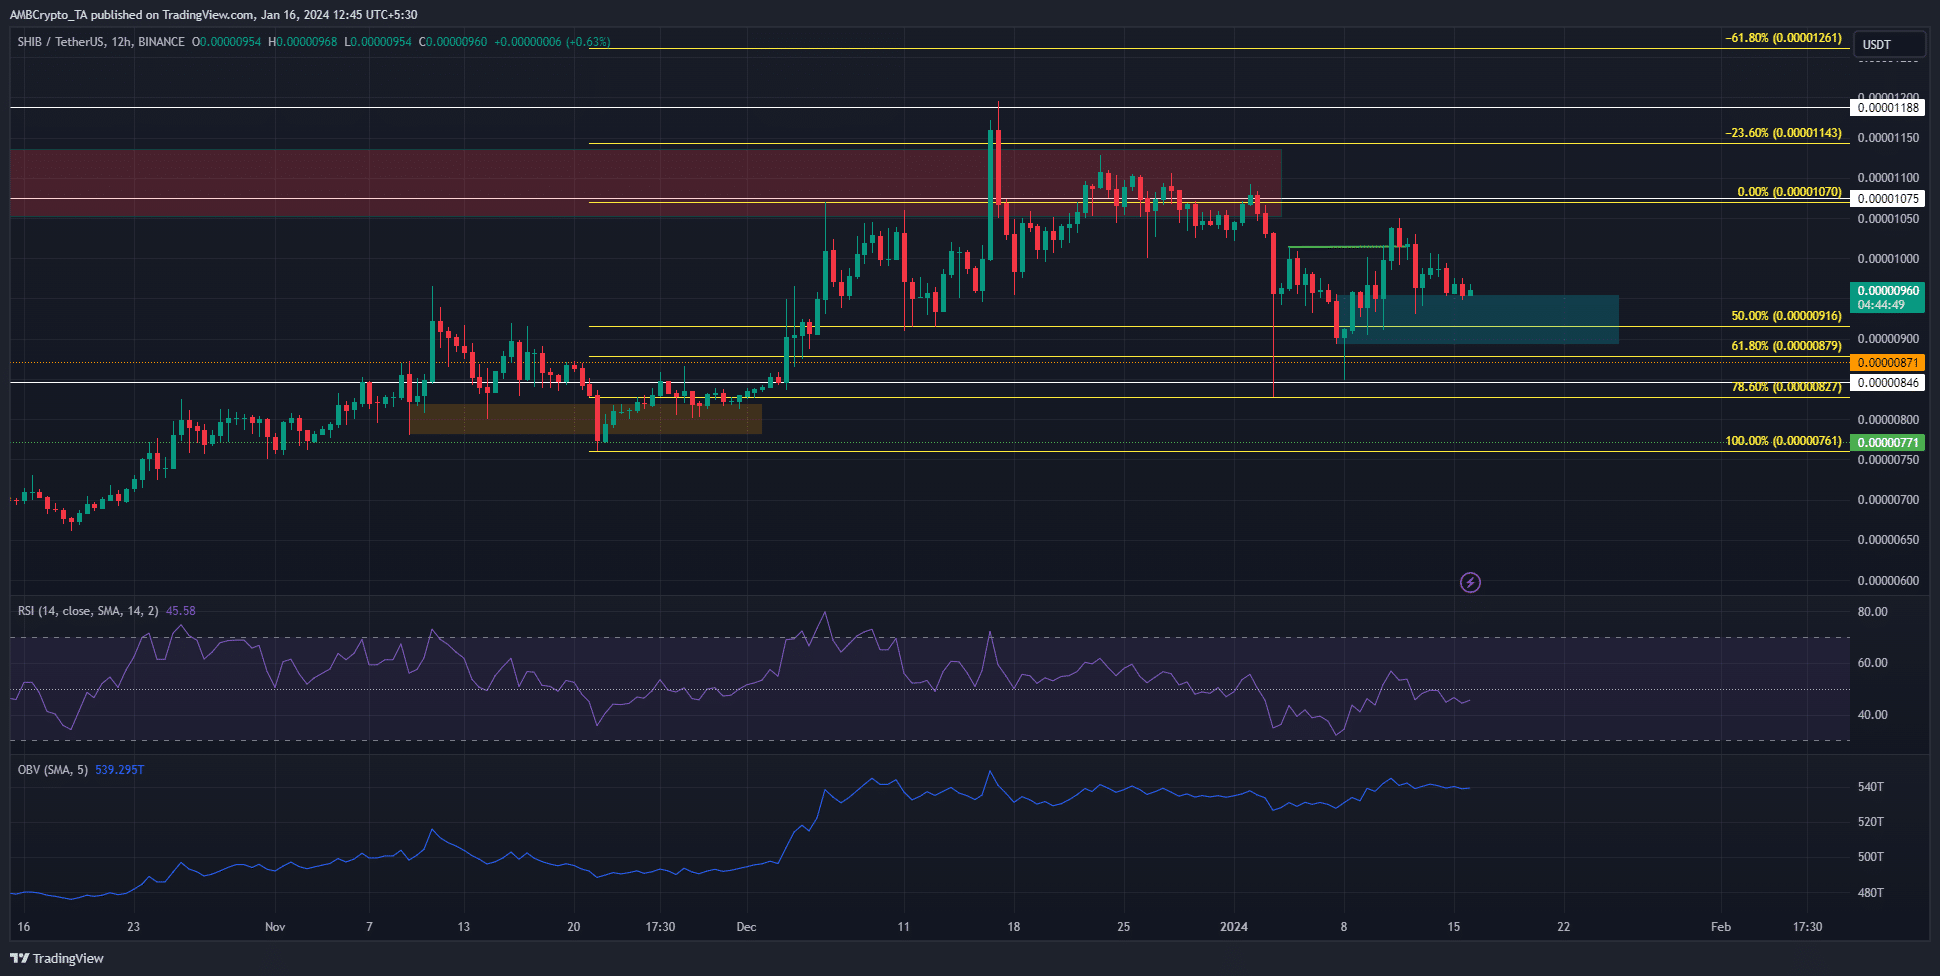Click the SHIB / TetherUS symbol title
The height and width of the screenshot is (976, 1940).
click(101, 42)
